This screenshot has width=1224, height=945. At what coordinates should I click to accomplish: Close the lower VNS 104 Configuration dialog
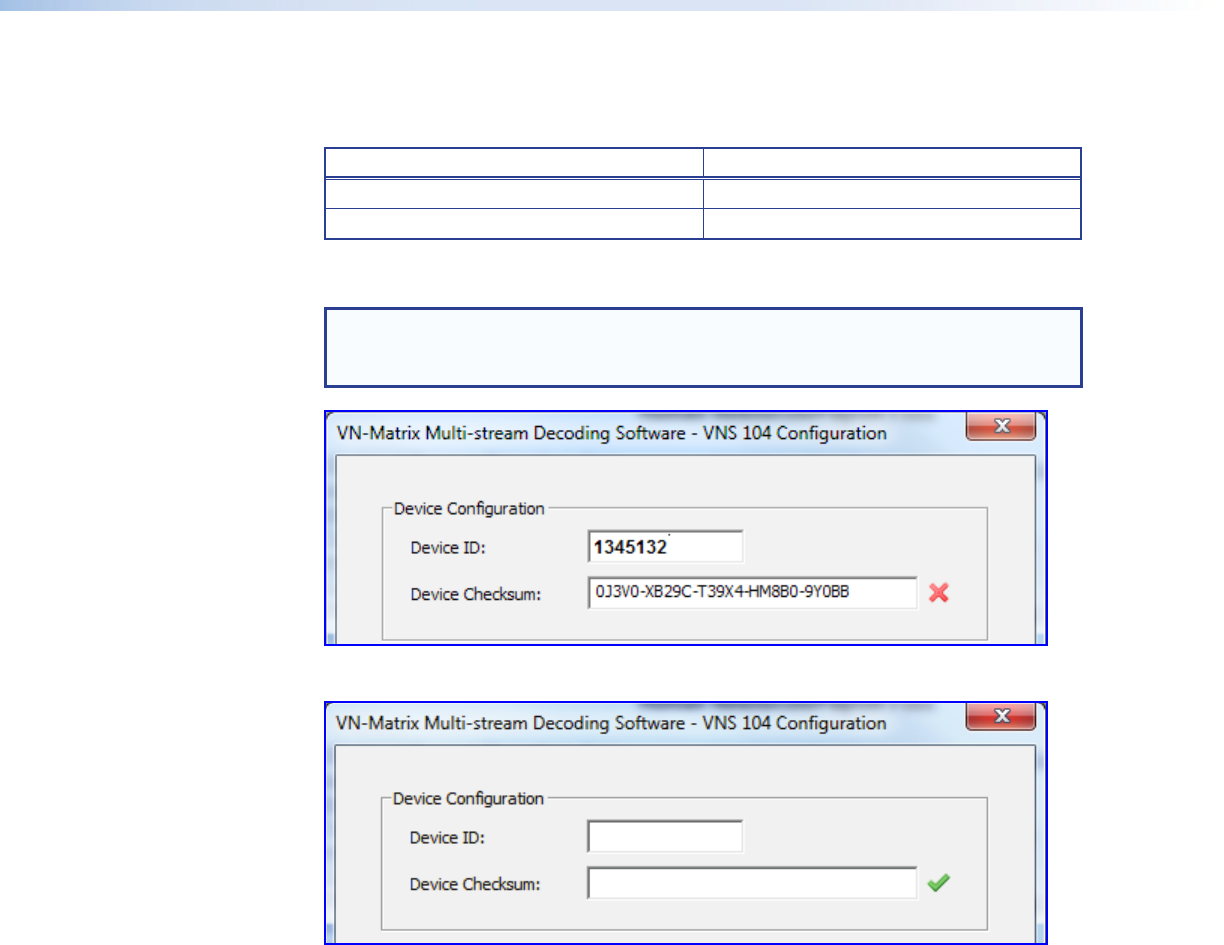tap(1000, 717)
